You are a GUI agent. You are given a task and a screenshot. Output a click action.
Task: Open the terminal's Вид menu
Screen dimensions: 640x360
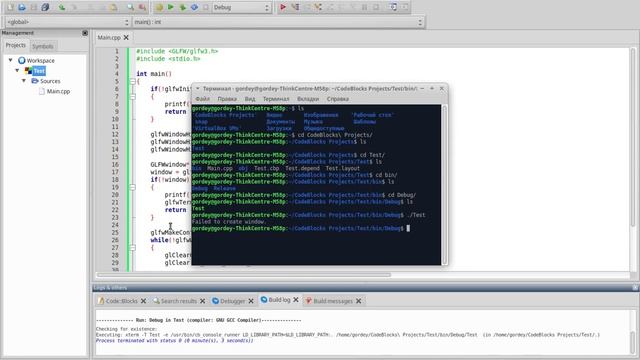[x=250, y=99]
